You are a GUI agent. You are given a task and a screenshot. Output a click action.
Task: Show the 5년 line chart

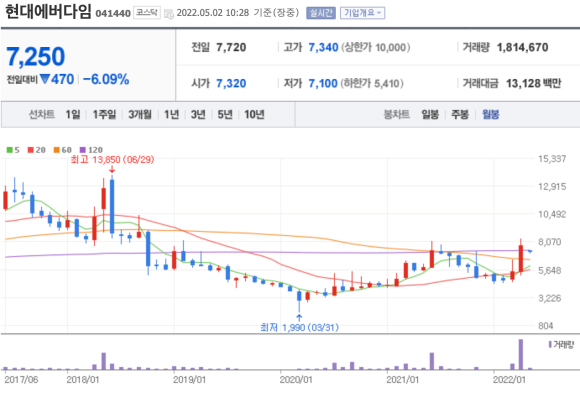225,114
